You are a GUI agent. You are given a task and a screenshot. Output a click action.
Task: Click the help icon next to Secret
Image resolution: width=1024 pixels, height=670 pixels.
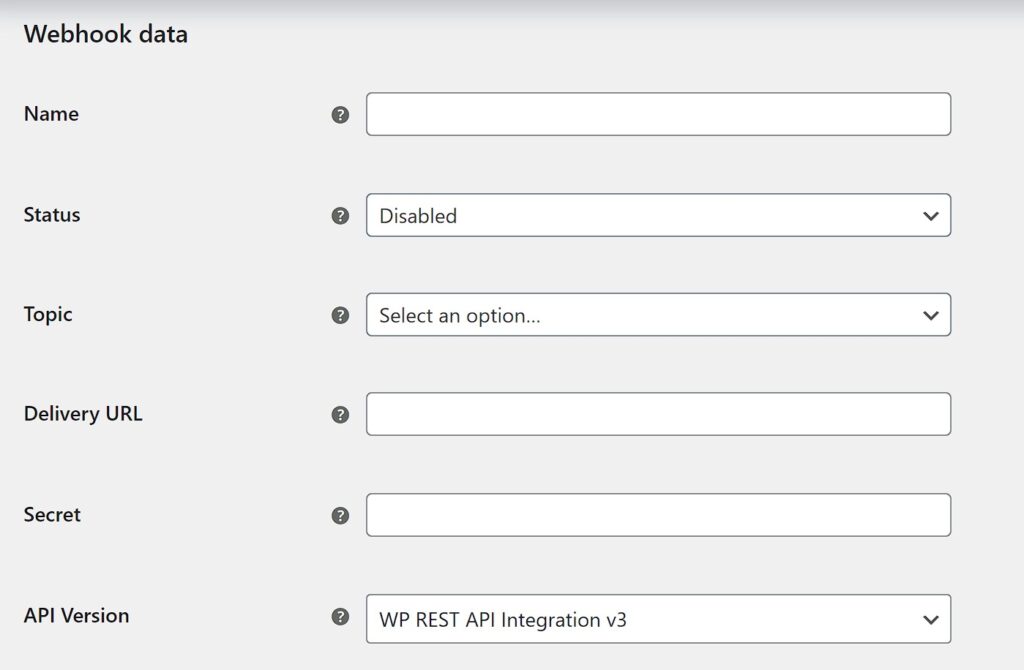(340, 516)
